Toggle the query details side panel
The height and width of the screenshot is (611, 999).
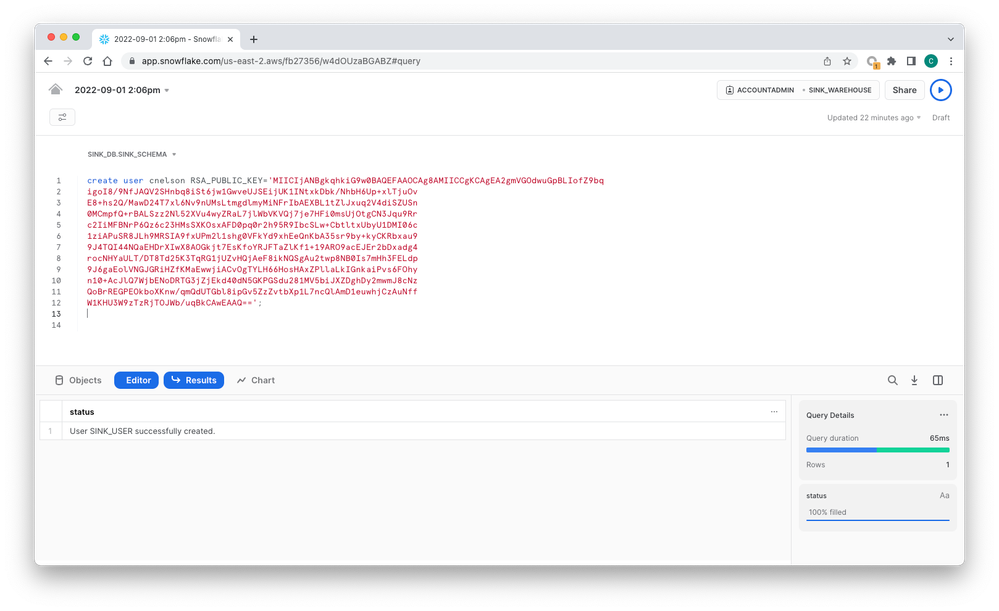[938, 380]
